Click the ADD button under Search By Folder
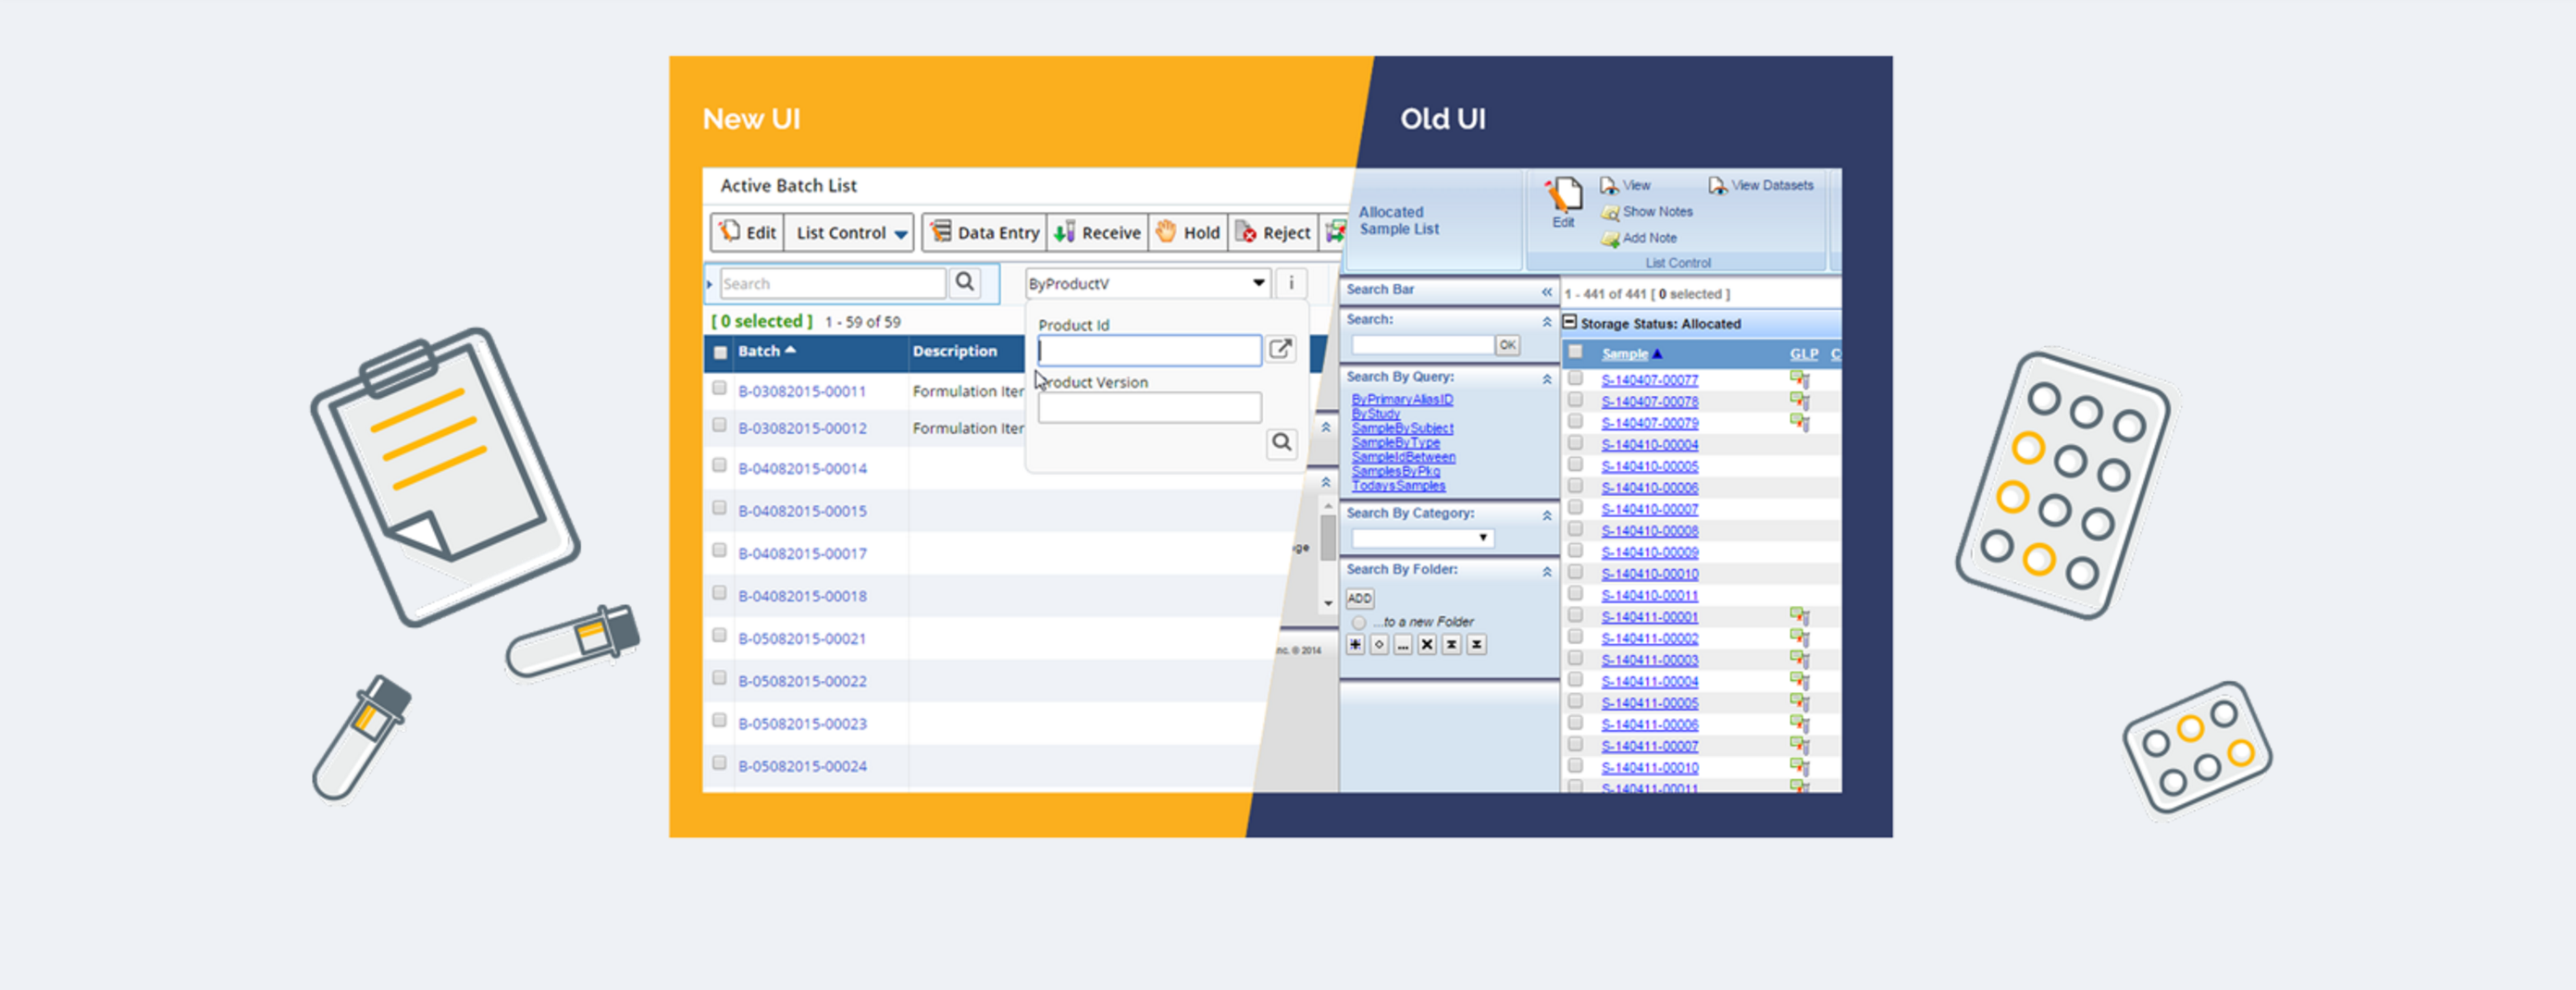2576x990 pixels. (x=1359, y=598)
